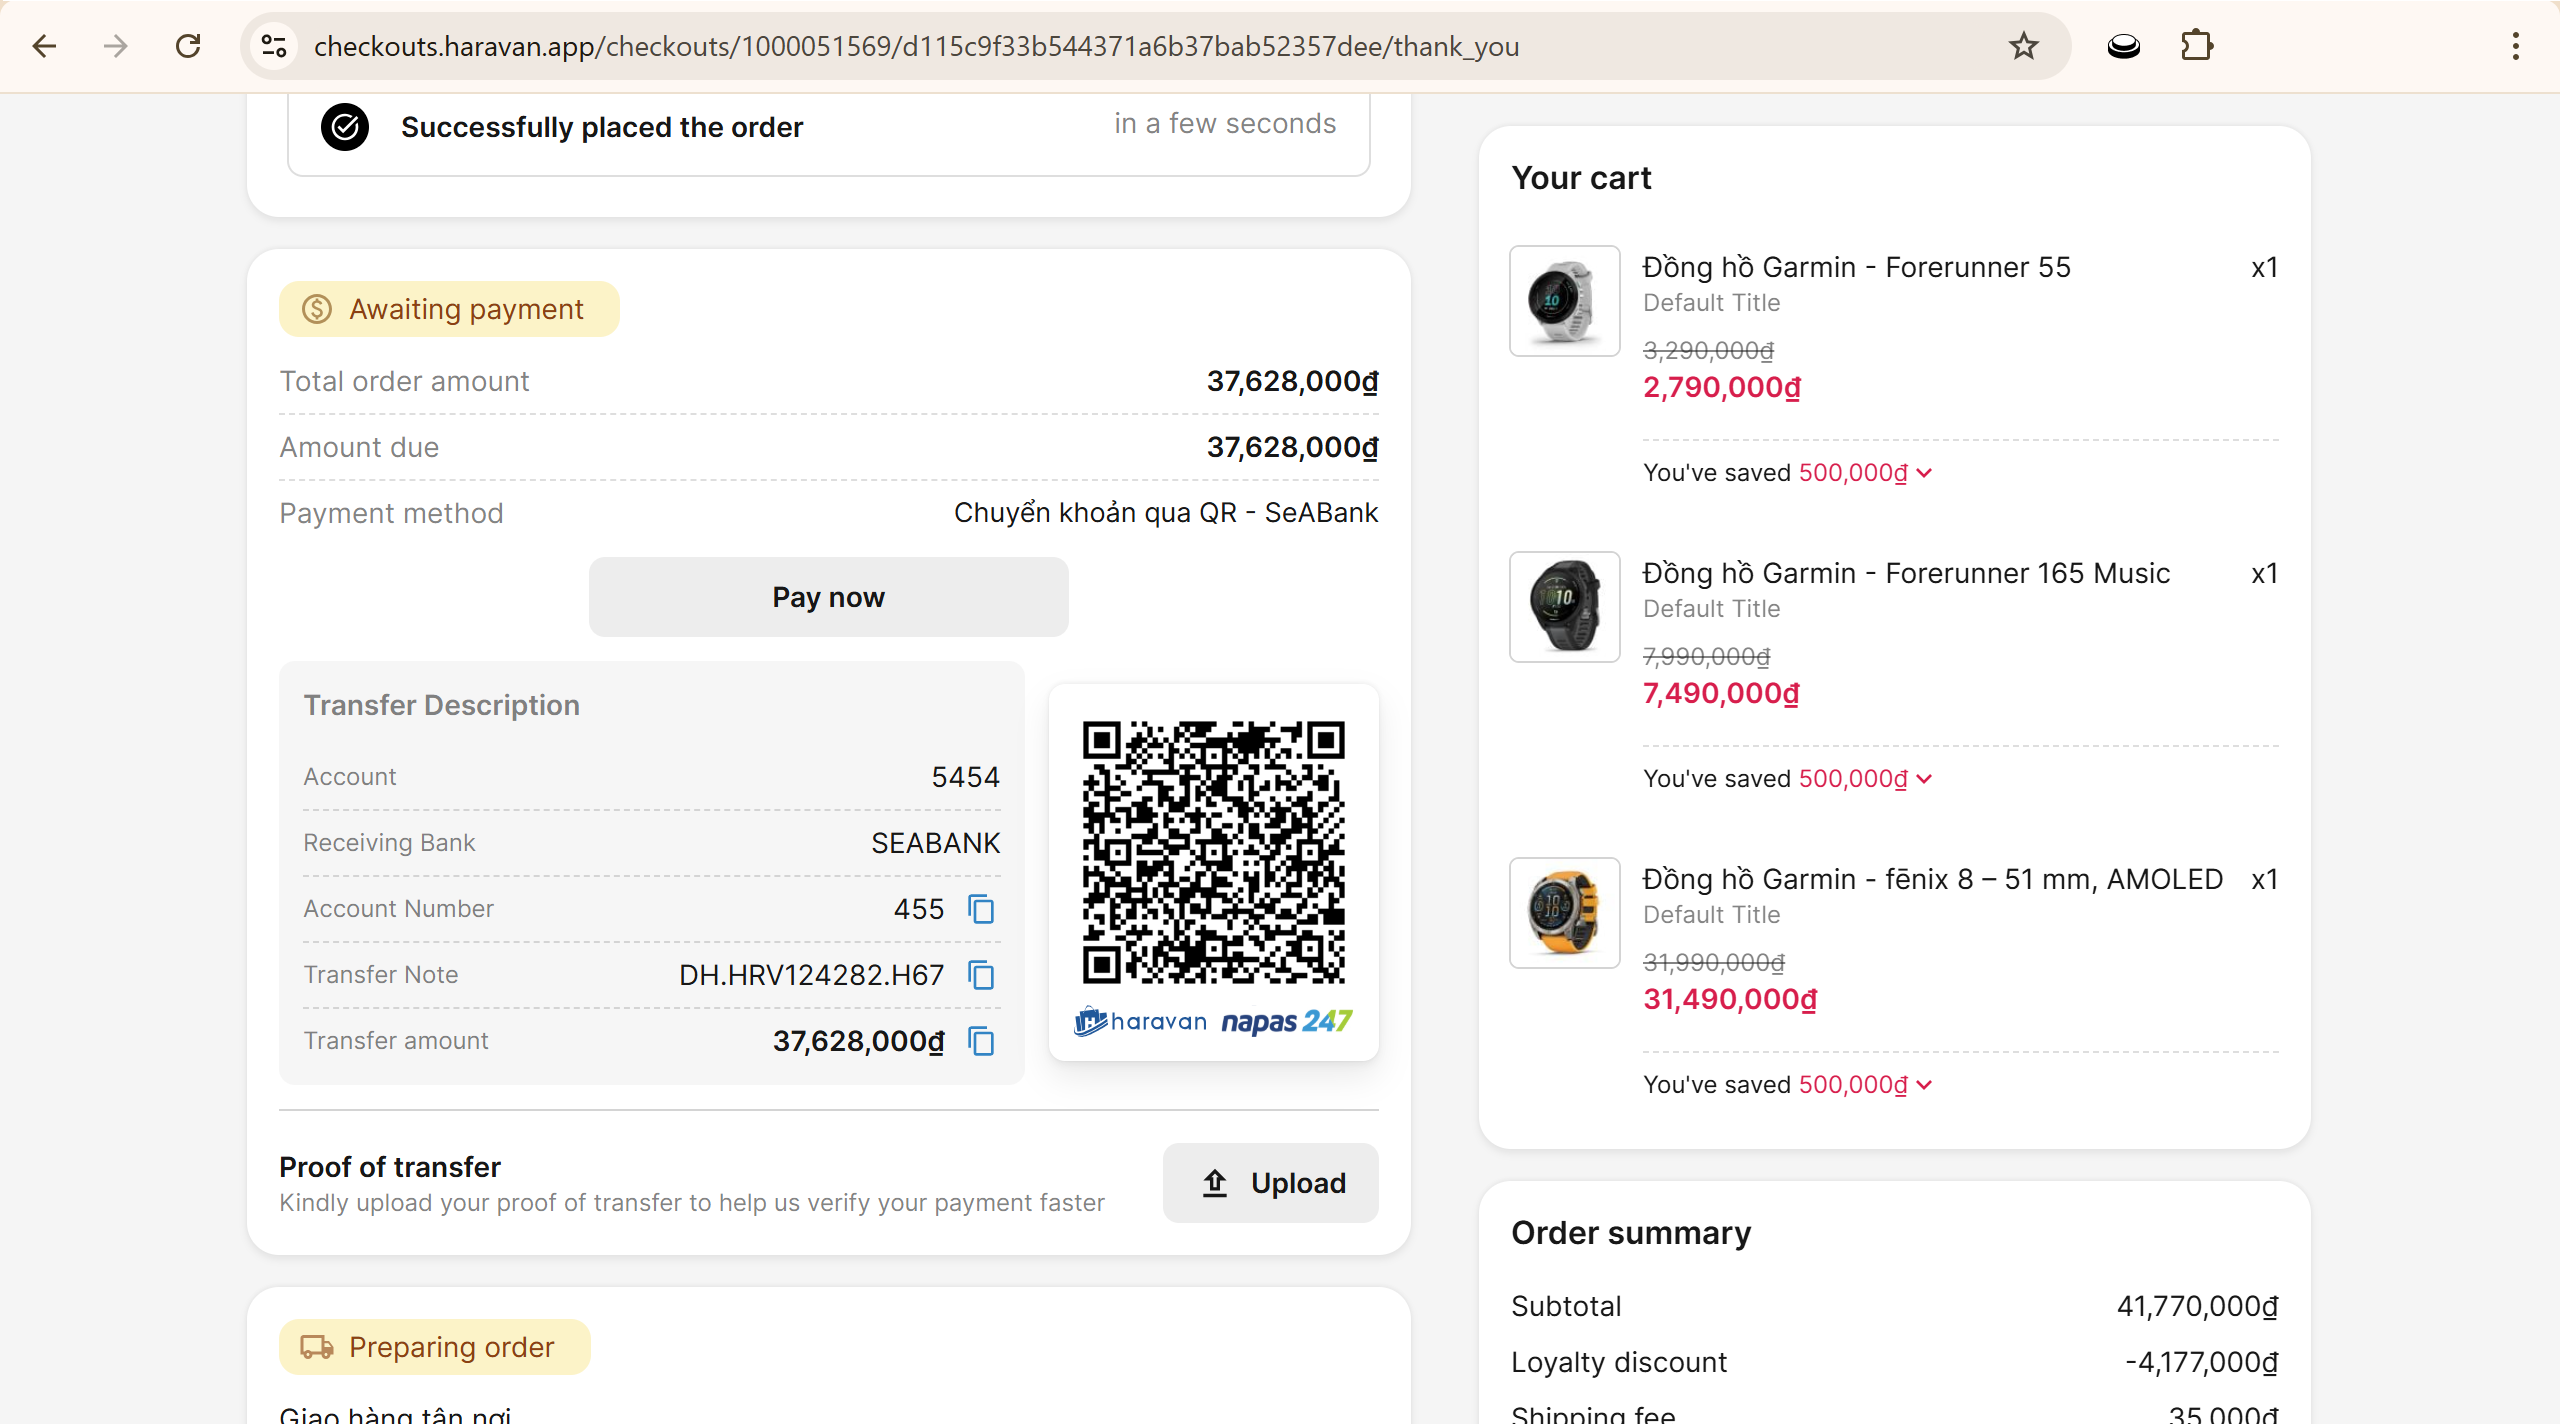Go back to previous page
This screenshot has width=2560, height=1424.
(44, 46)
